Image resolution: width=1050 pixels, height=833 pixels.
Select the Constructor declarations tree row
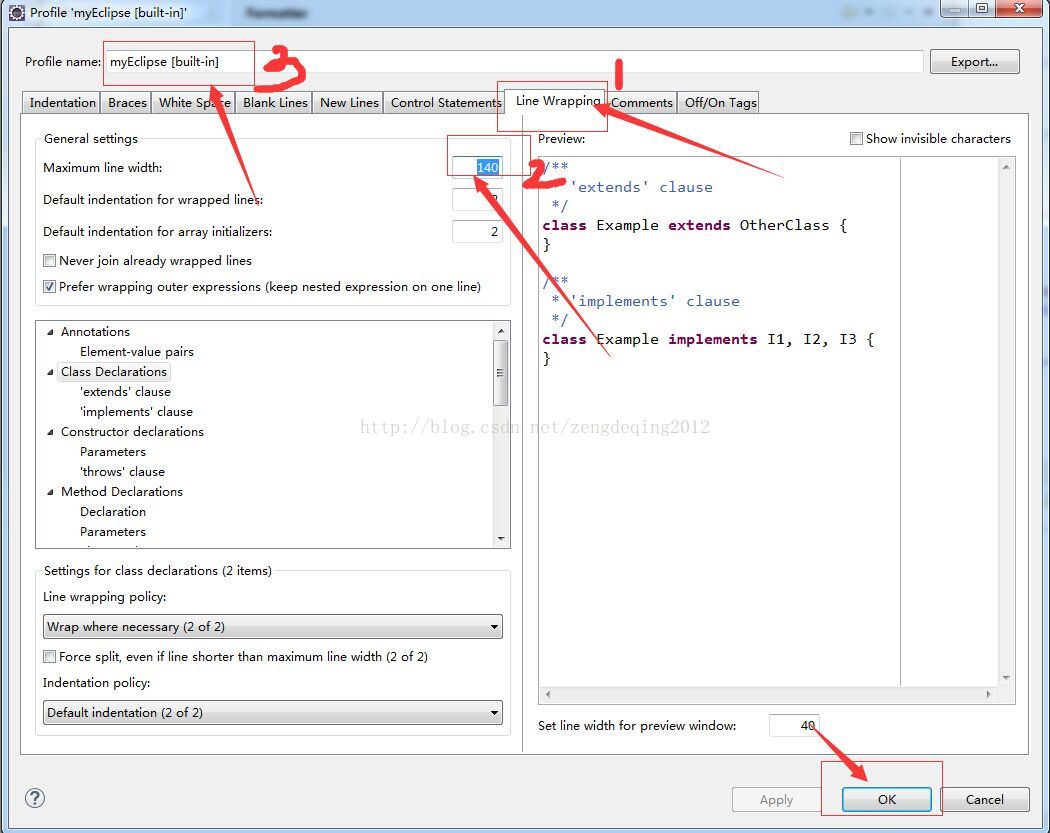[x=132, y=432]
